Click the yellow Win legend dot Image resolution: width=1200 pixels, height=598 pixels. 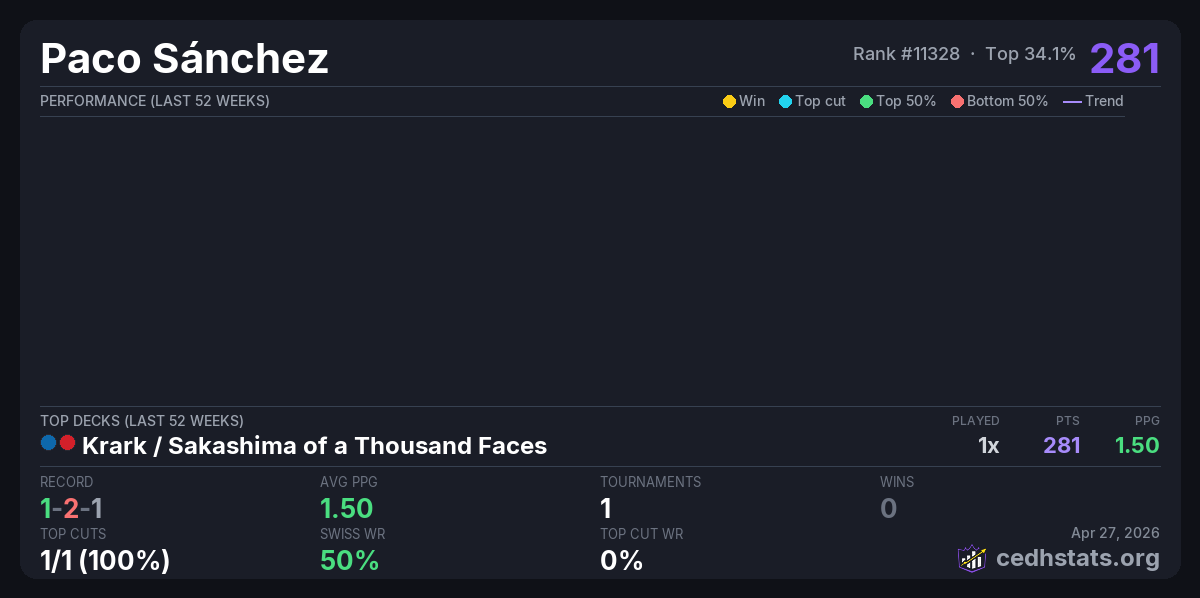(x=729, y=101)
